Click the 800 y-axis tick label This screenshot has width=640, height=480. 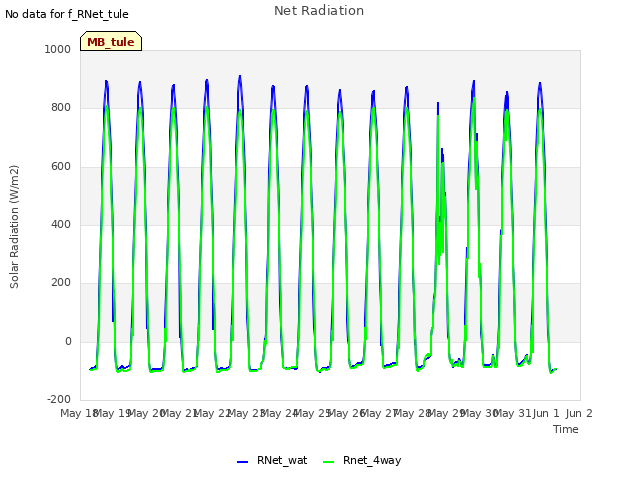(x=61, y=108)
